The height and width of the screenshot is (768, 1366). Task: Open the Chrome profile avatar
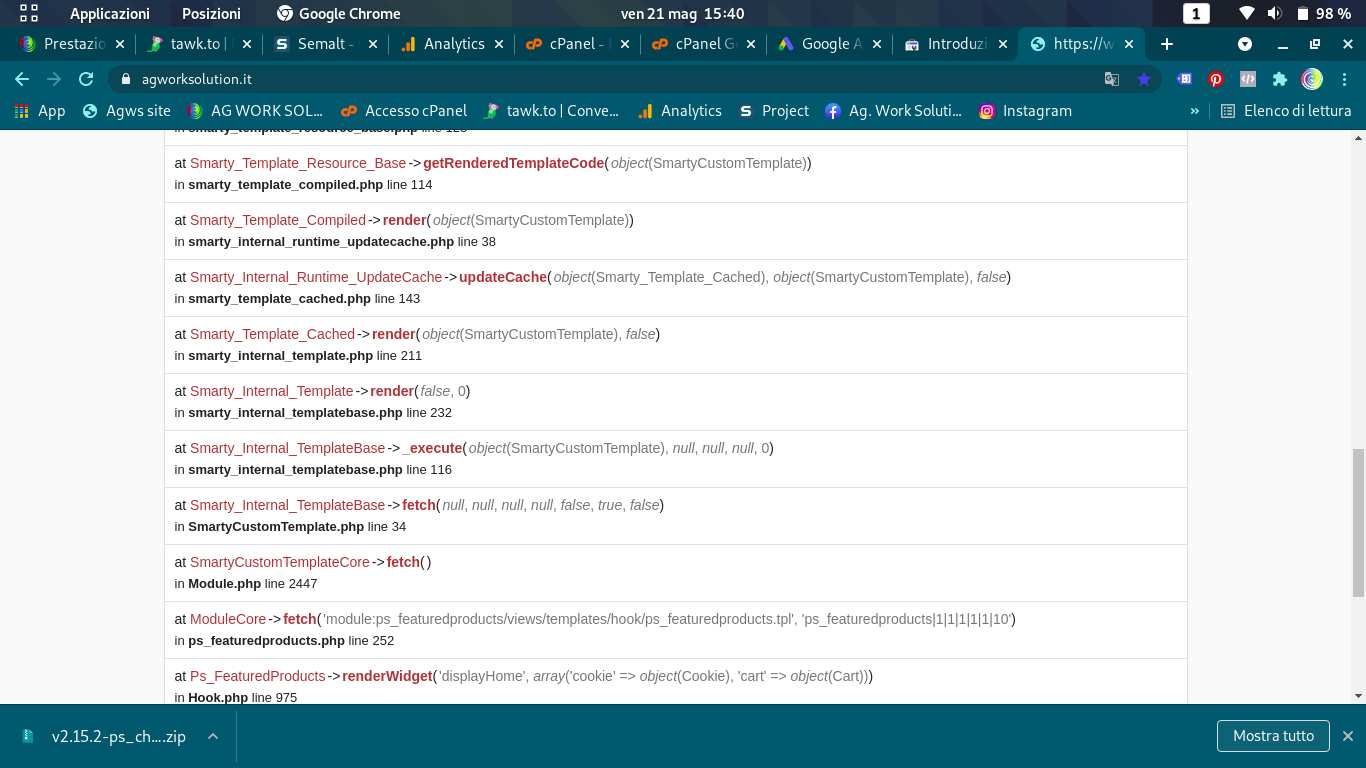(x=1312, y=79)
